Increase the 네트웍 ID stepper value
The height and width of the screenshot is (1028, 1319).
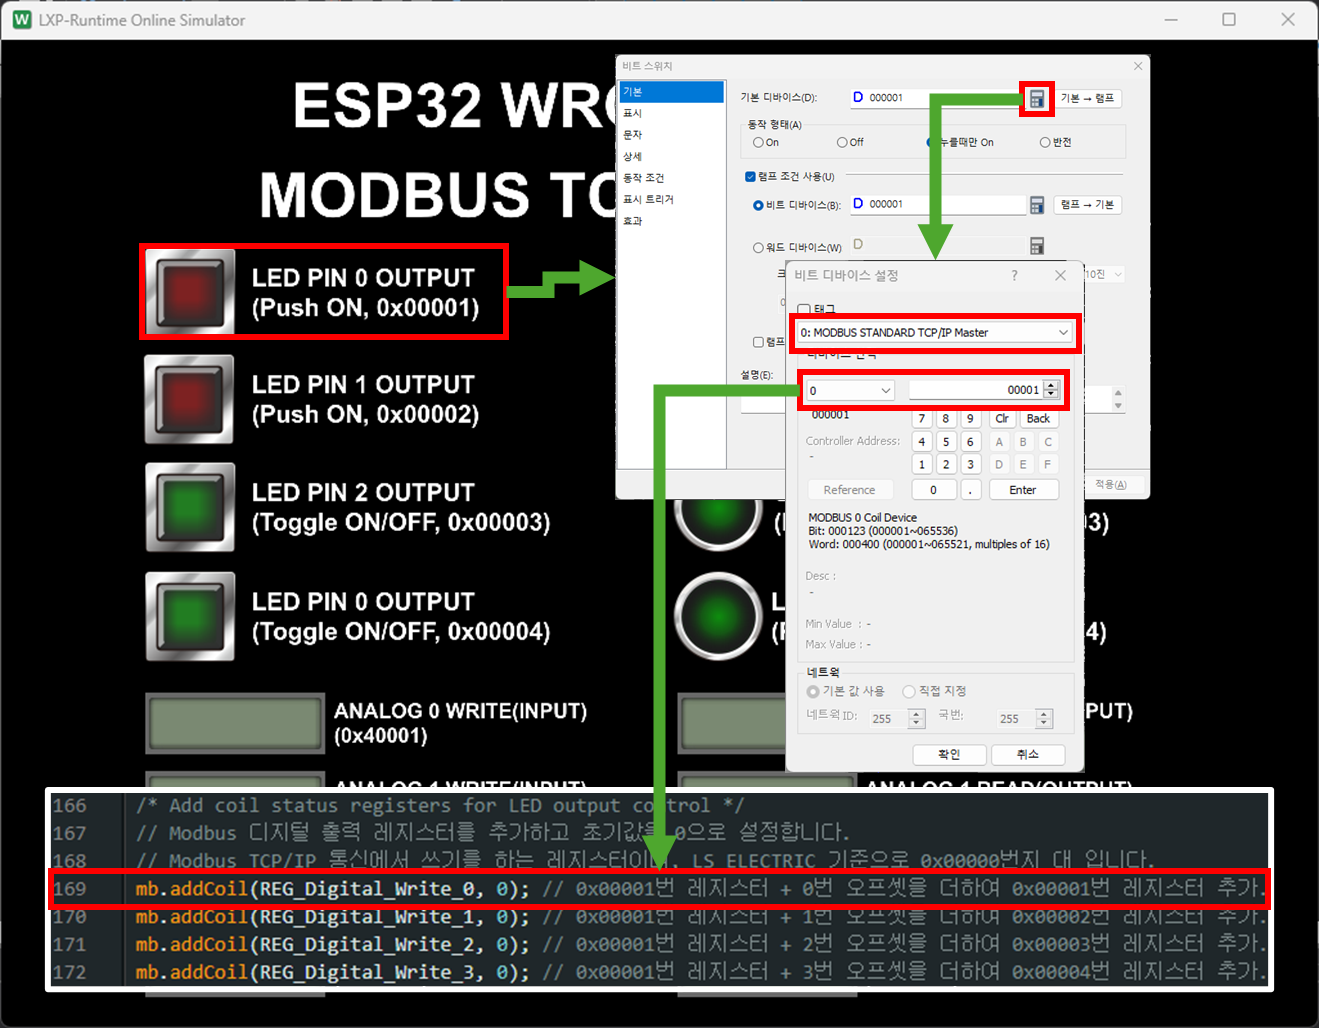click(917, 713)
